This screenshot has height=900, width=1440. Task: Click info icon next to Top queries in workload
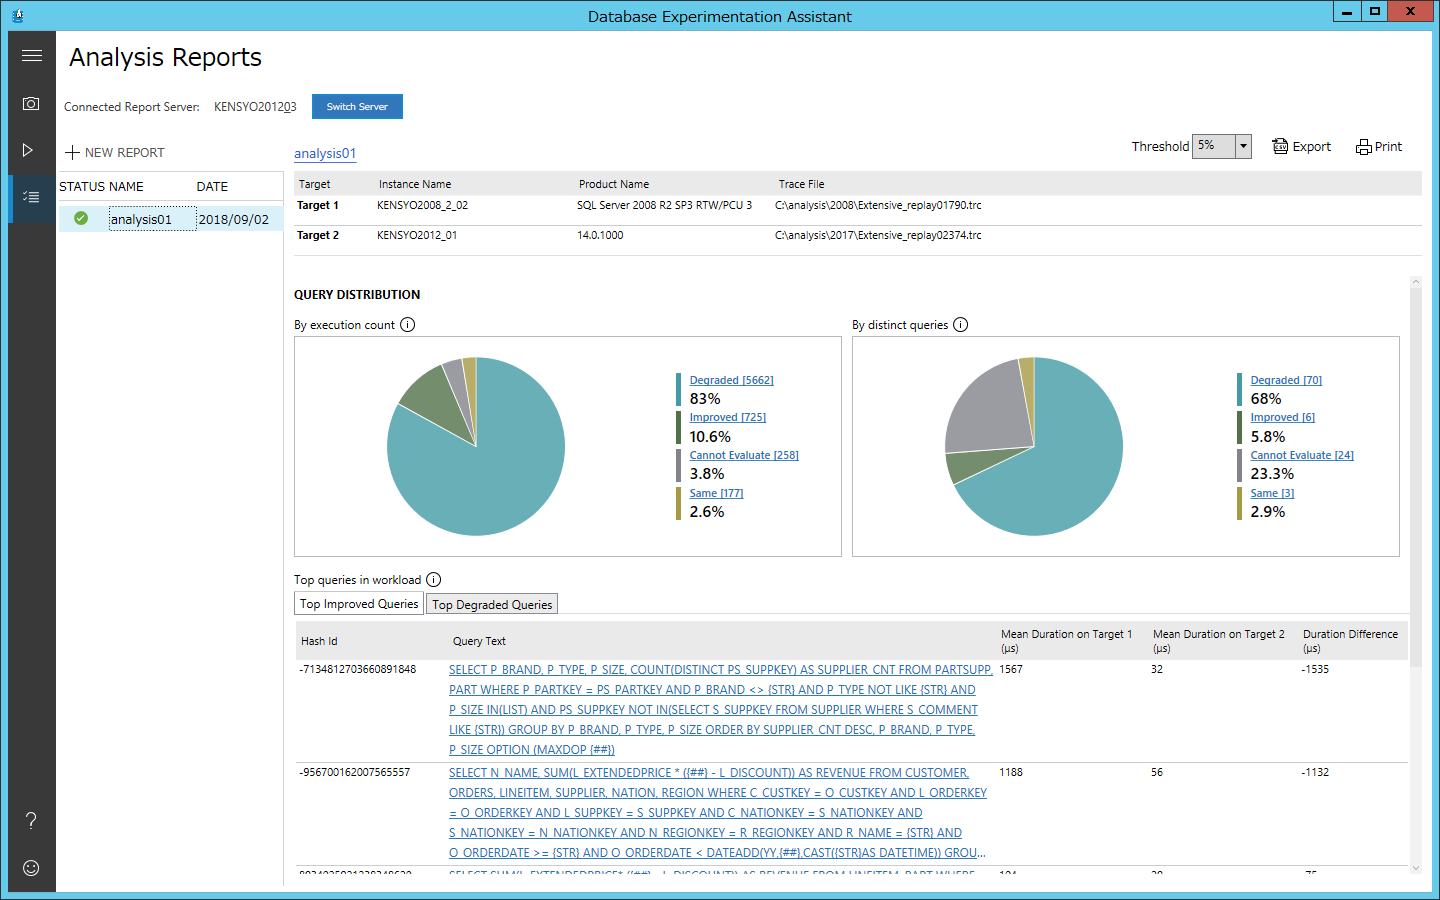tap(434, 580)
